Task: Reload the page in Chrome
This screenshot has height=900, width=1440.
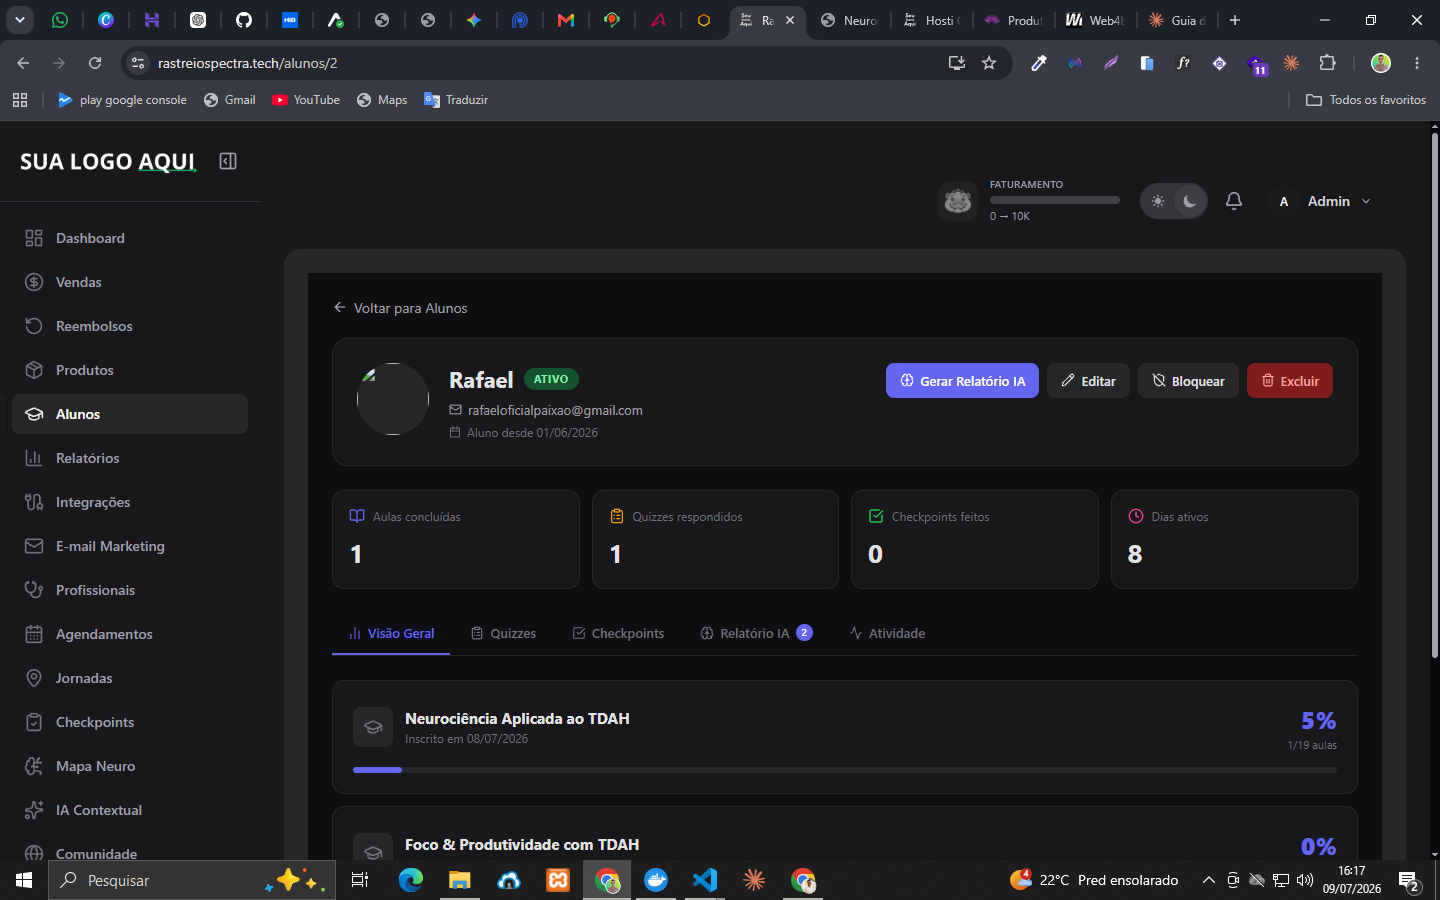Action: tap(95, 63)
